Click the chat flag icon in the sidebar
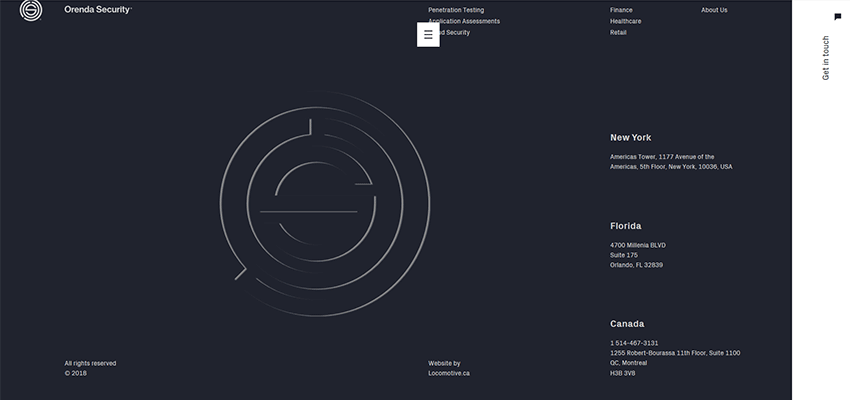Viewport: 850px width, 400px height. point(837,17)
